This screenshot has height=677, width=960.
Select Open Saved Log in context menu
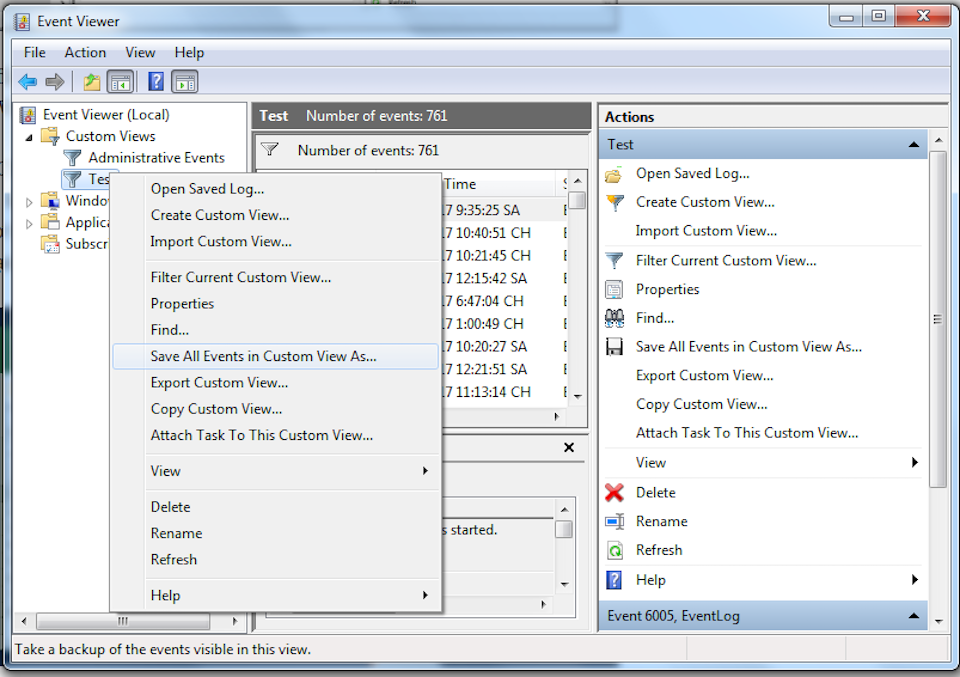coord(276,189)
